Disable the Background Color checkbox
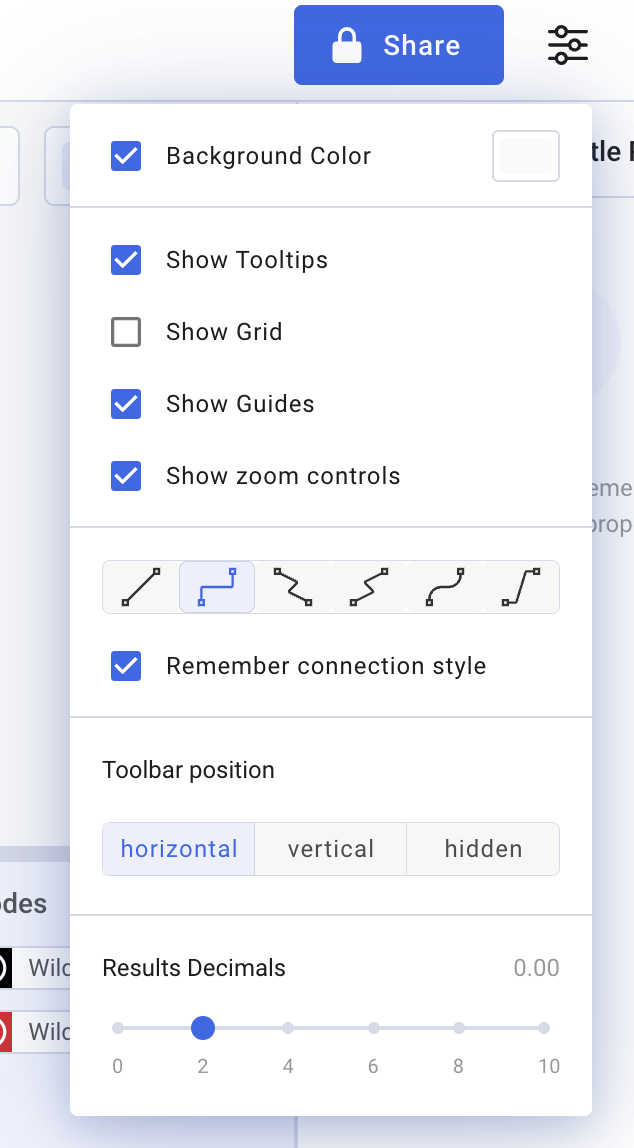This screenshot has height=1148, width=634. click(x=126, y=156)
